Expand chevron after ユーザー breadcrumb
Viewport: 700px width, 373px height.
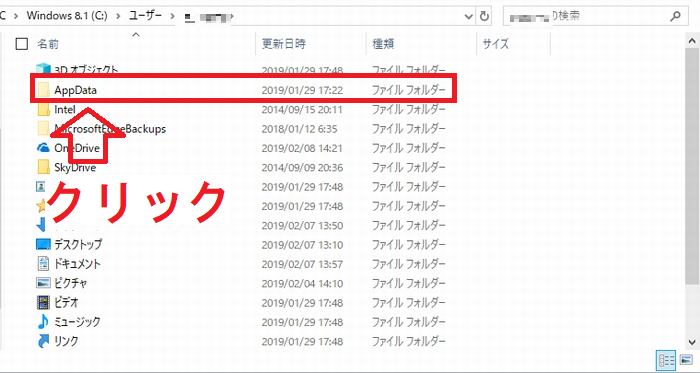coord(172,16)
